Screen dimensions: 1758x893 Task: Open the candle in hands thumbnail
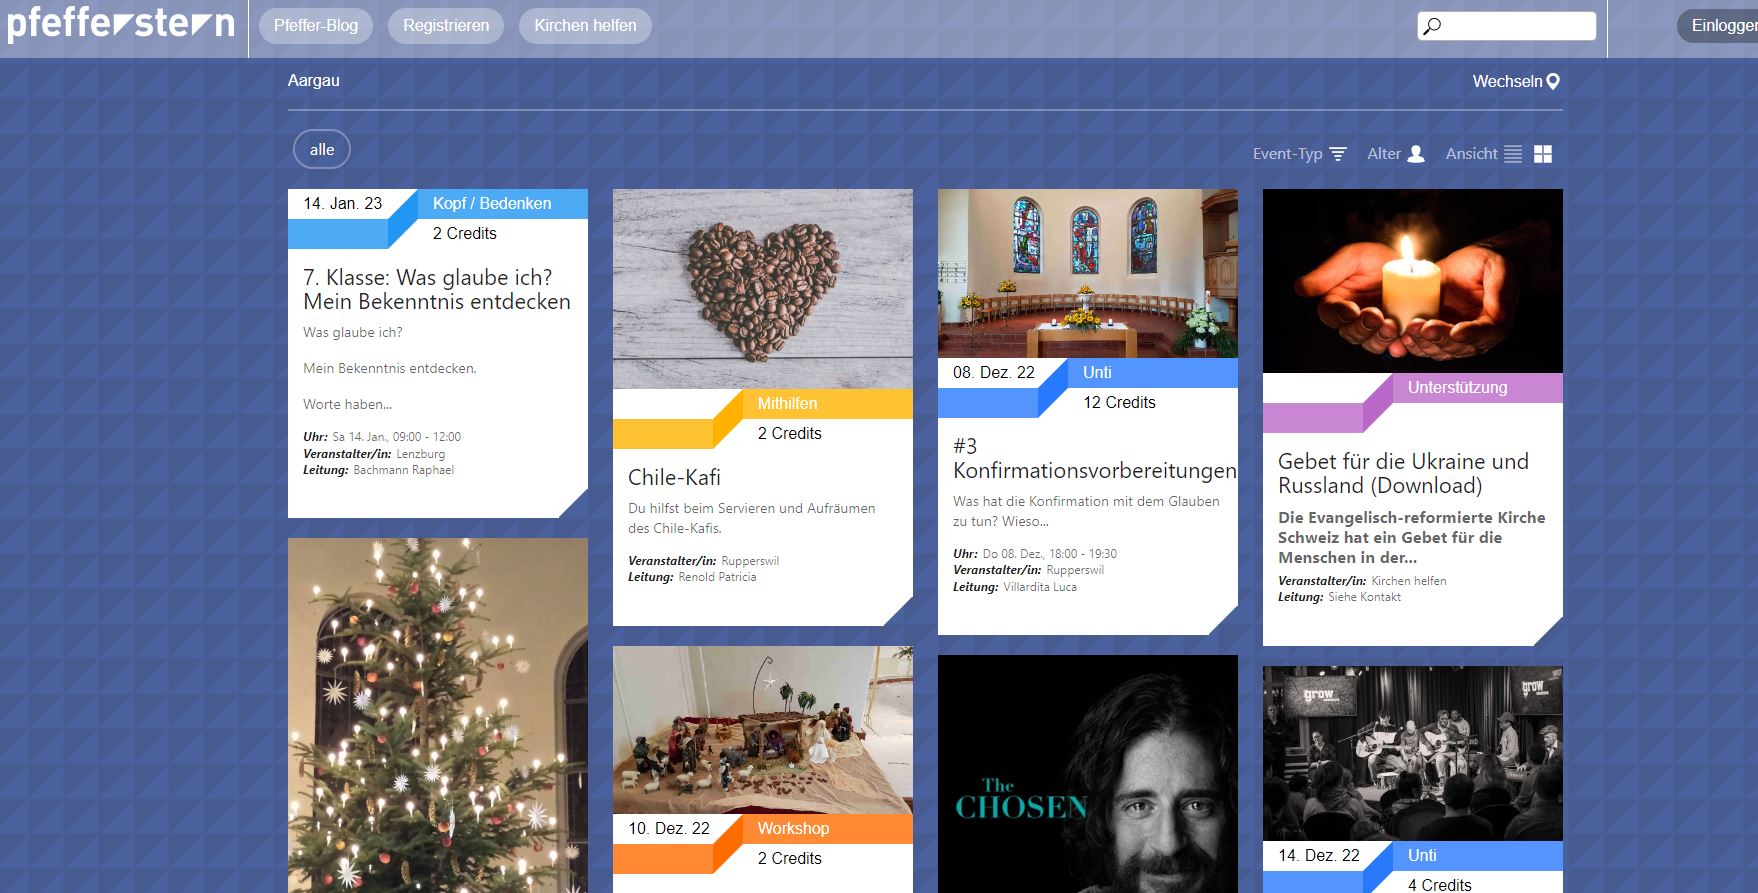[x=1413, y=281]
